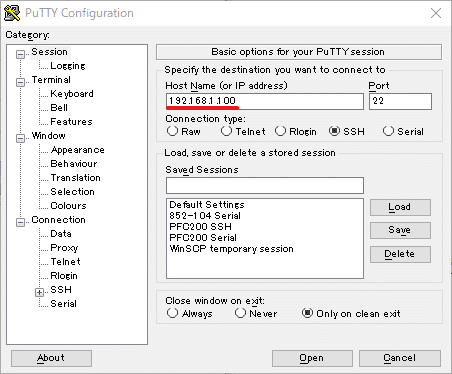
Task: Save the current session
Action: pos(400,230)
